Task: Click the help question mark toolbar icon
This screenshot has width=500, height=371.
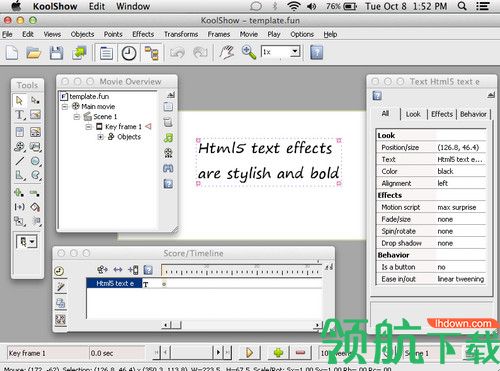Action: click(x=317, y=53)
